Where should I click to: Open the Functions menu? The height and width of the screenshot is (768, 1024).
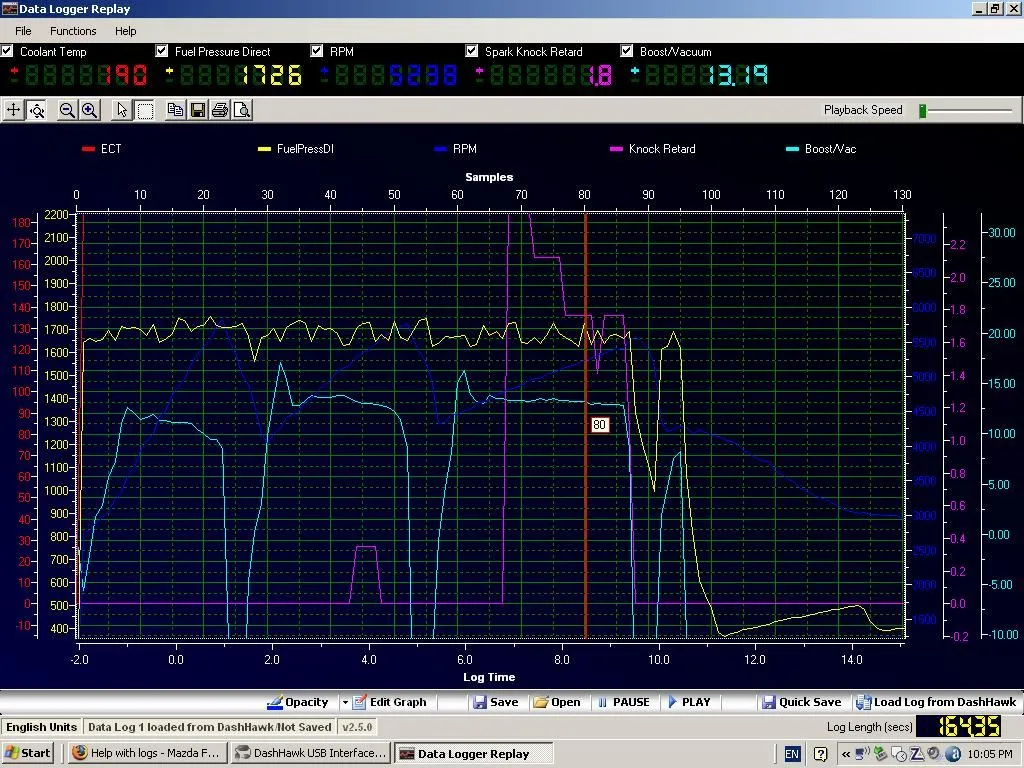click(73, 31)
